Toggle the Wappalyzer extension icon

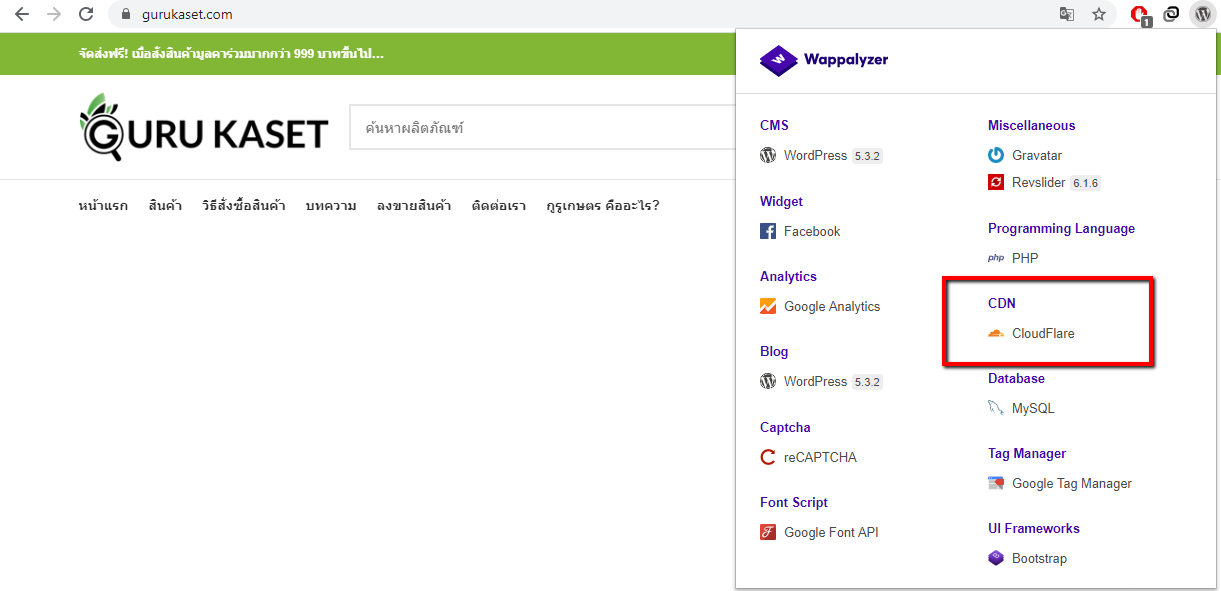1202,15
